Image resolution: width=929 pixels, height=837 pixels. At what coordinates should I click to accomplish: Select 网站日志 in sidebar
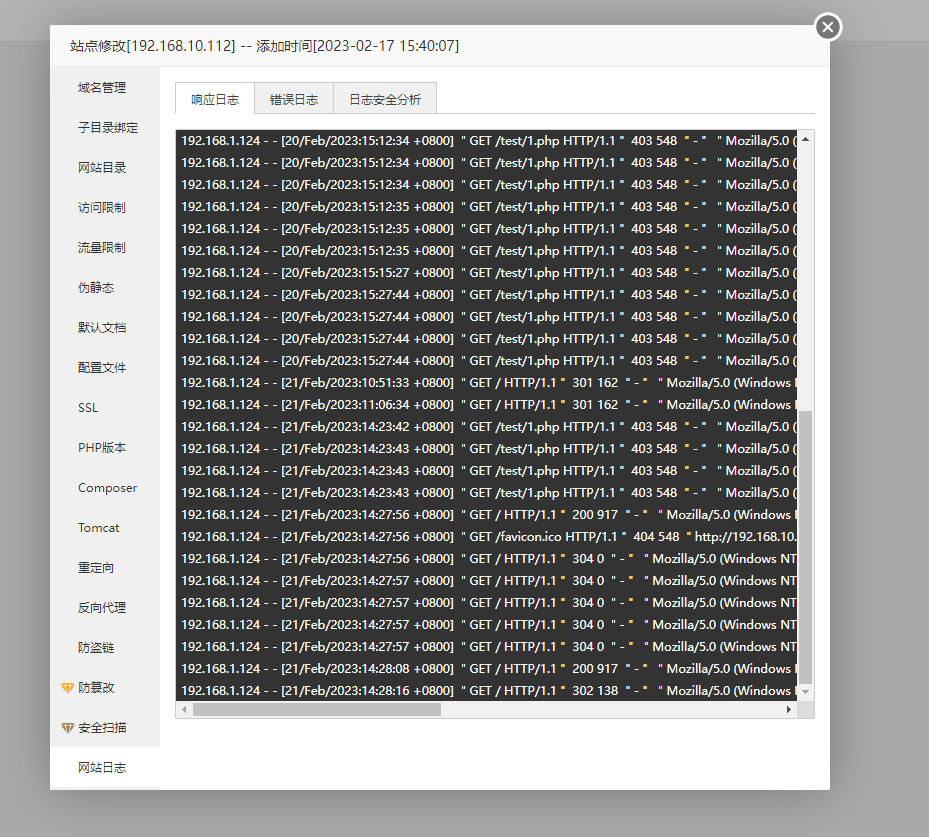102,768
